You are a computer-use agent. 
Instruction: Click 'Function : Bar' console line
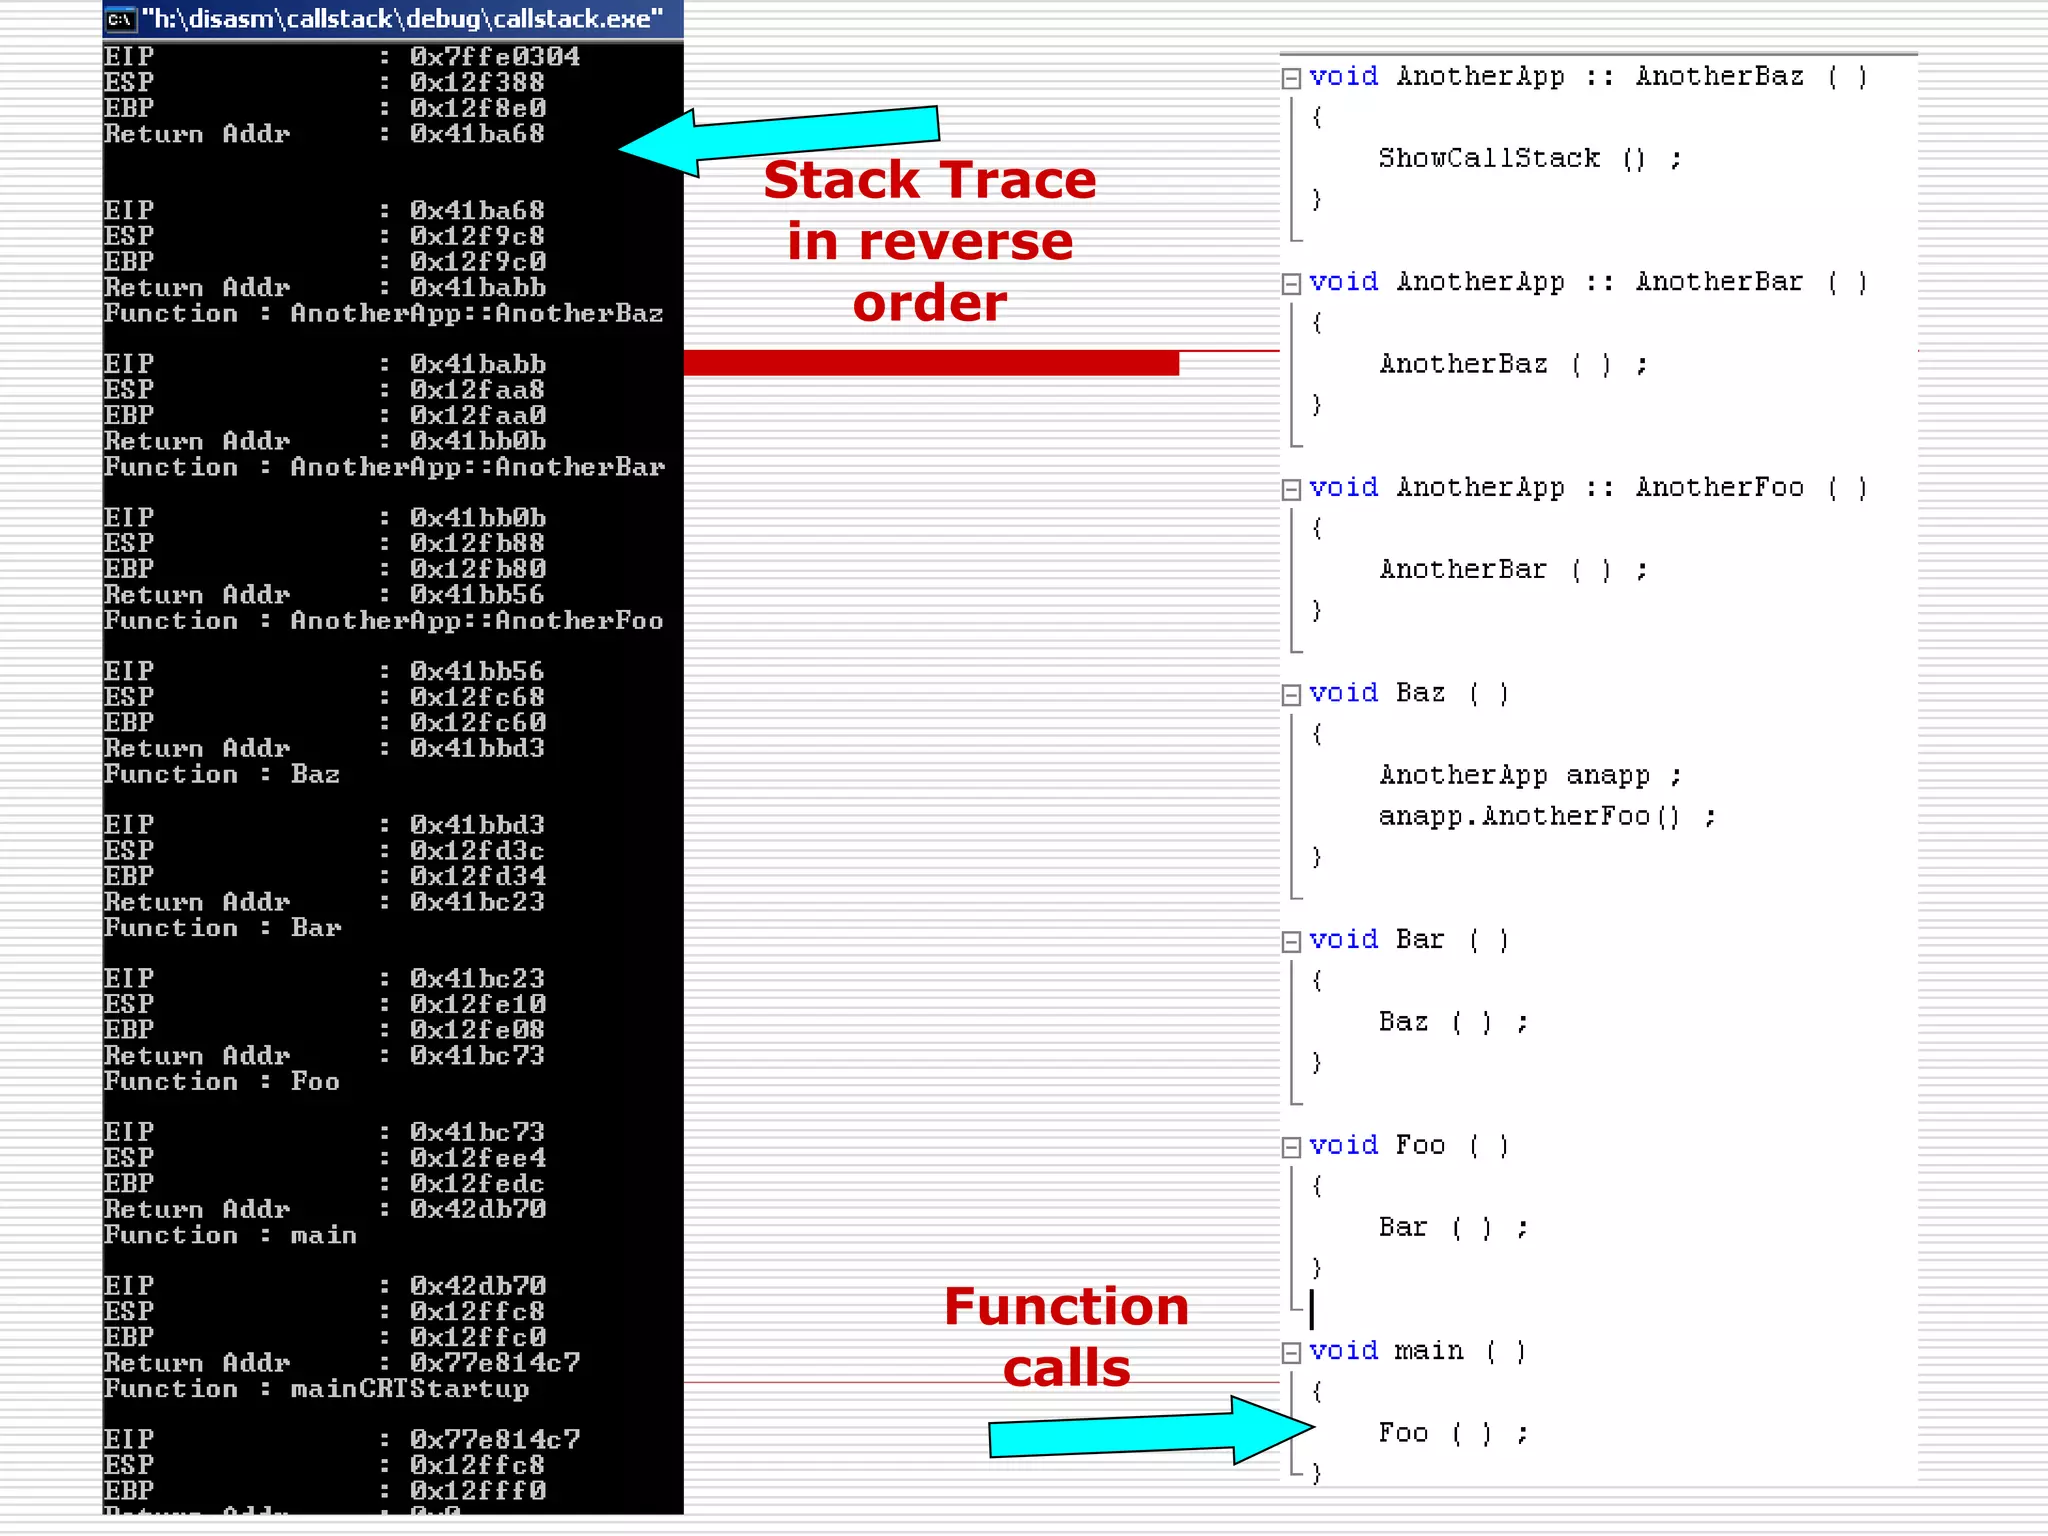222,928
